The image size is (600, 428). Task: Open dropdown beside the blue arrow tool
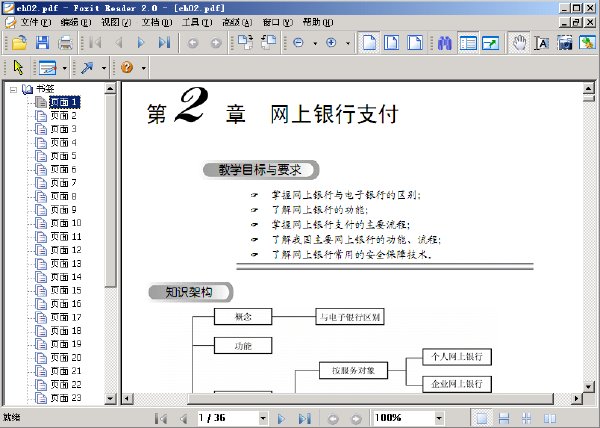[104, 68]
